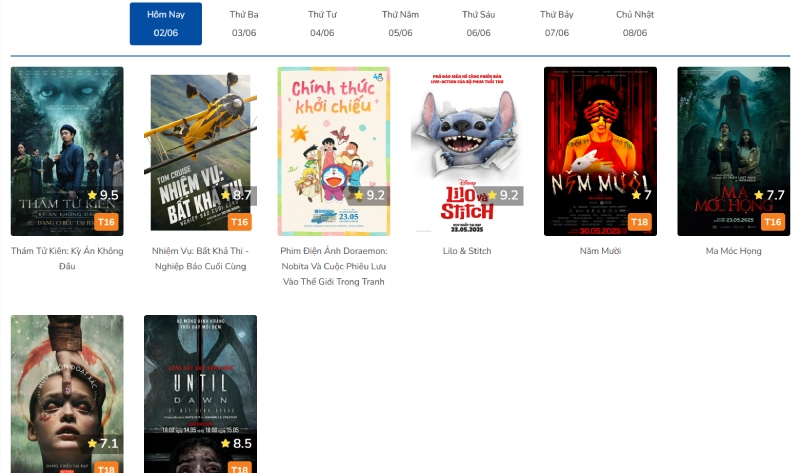
Task: Switch to Thứ Ba 03/06 tab
Action: [244, 23]
